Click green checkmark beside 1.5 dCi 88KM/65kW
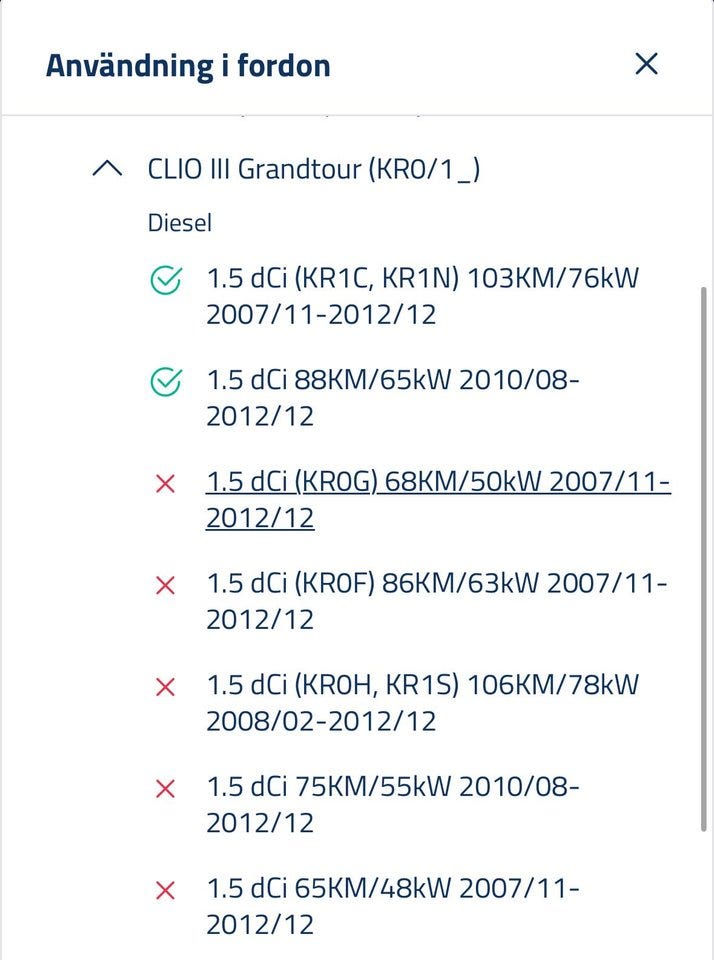 pos(166,382)
